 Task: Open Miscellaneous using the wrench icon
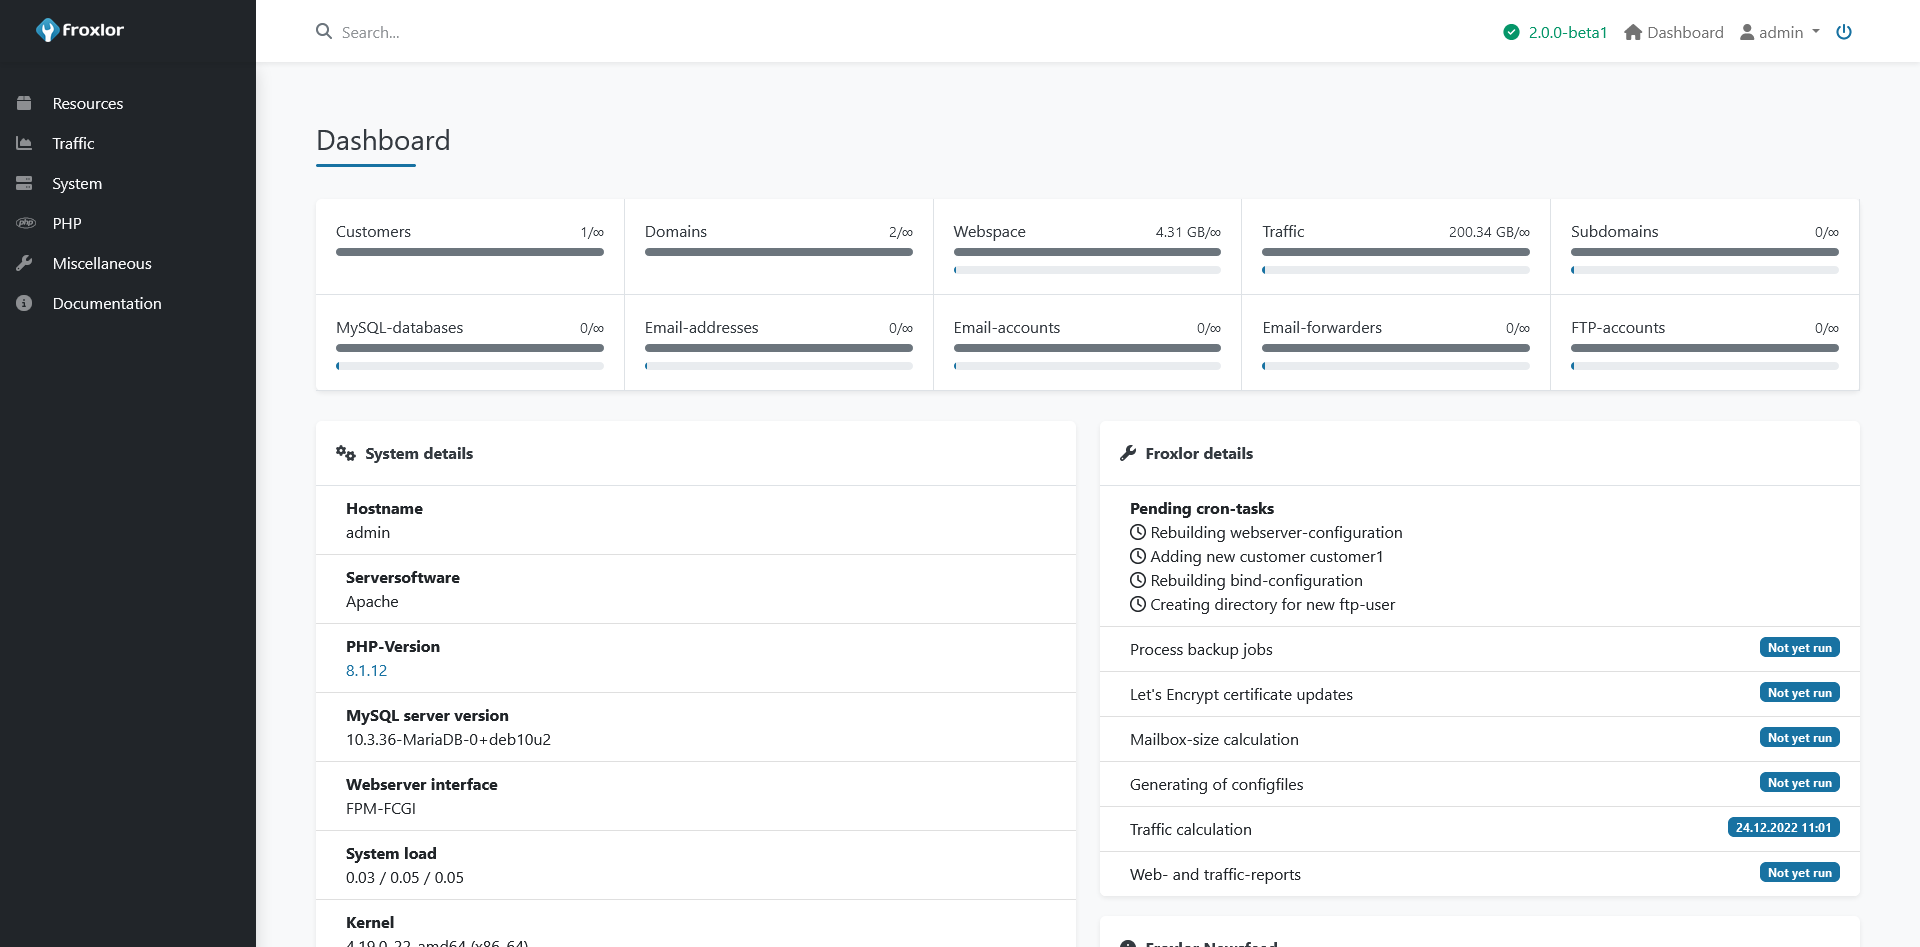pyautogui.click(x=24, y=263)
